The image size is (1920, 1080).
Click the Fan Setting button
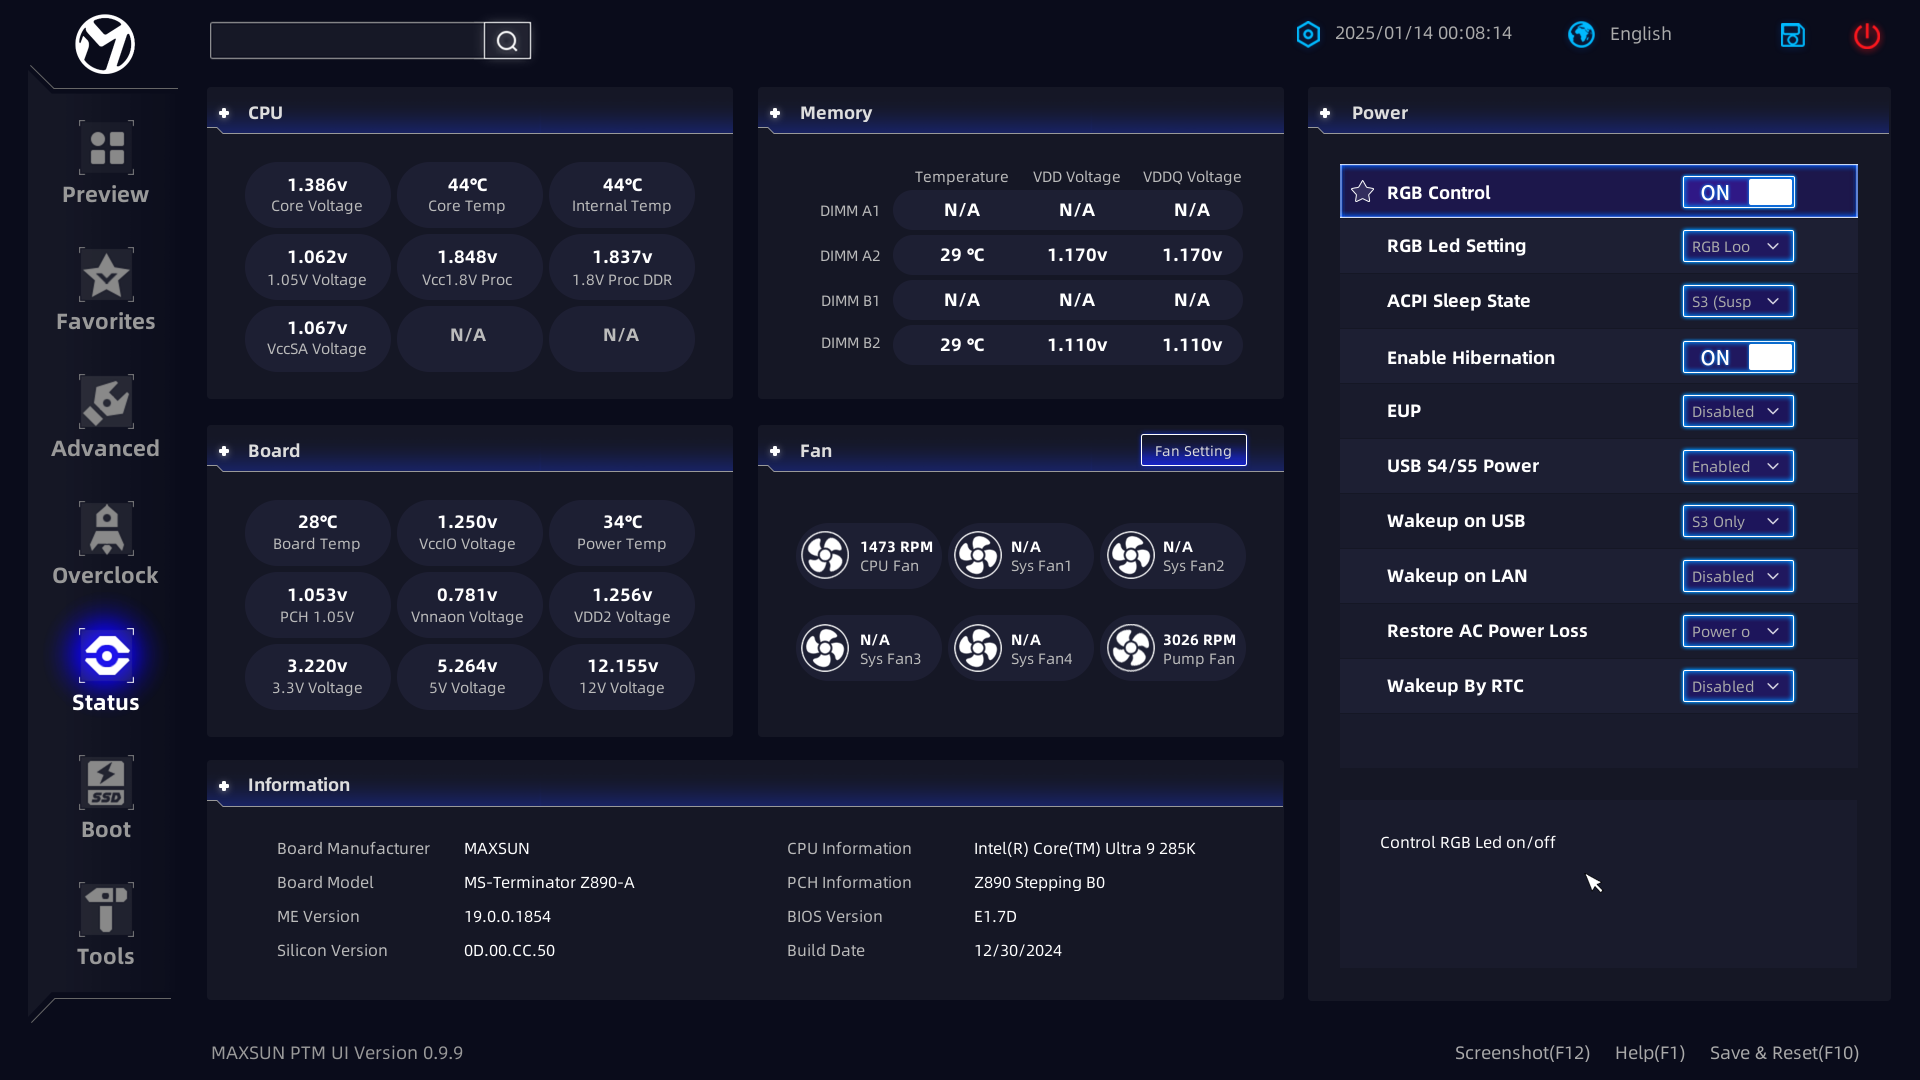click(1193, 451)
